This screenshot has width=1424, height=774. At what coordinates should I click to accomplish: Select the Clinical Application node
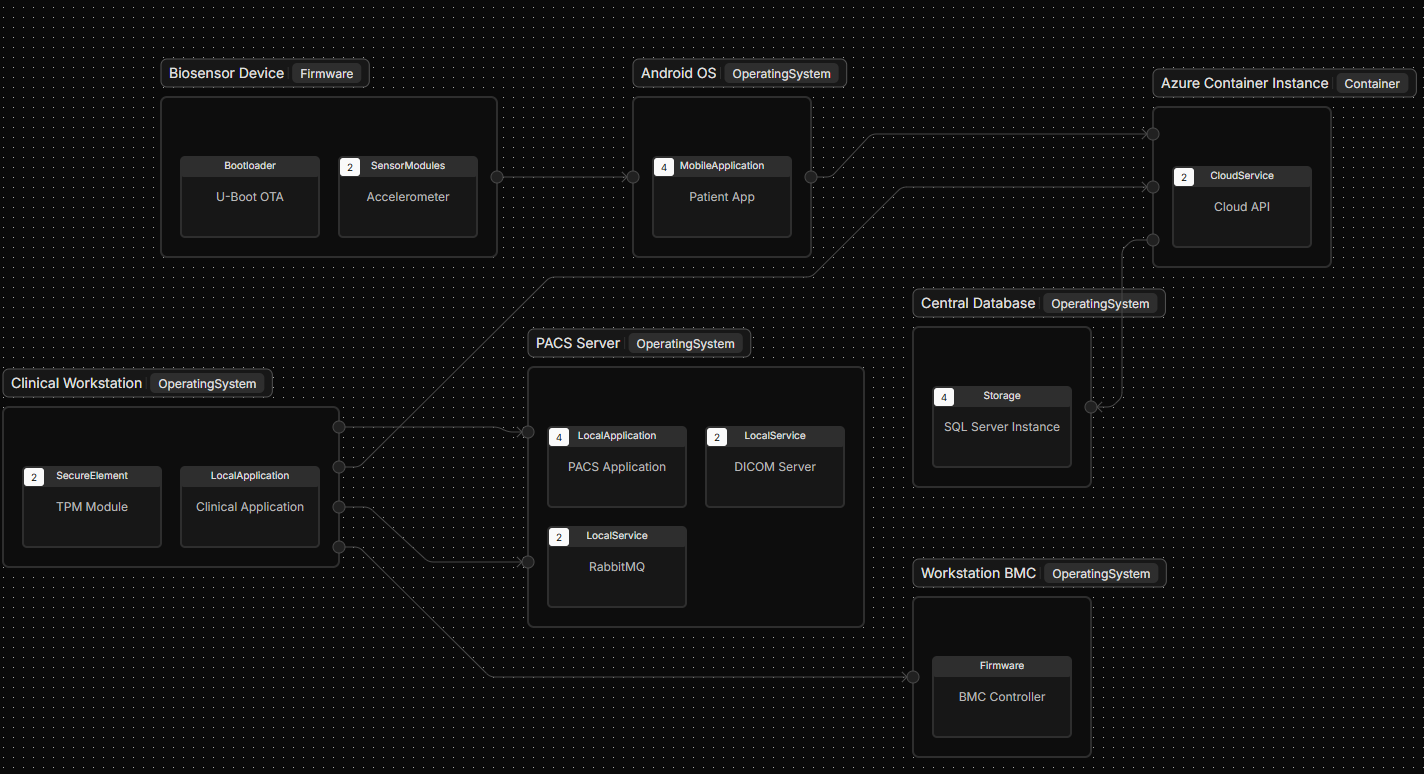click(x=250, y=507)
